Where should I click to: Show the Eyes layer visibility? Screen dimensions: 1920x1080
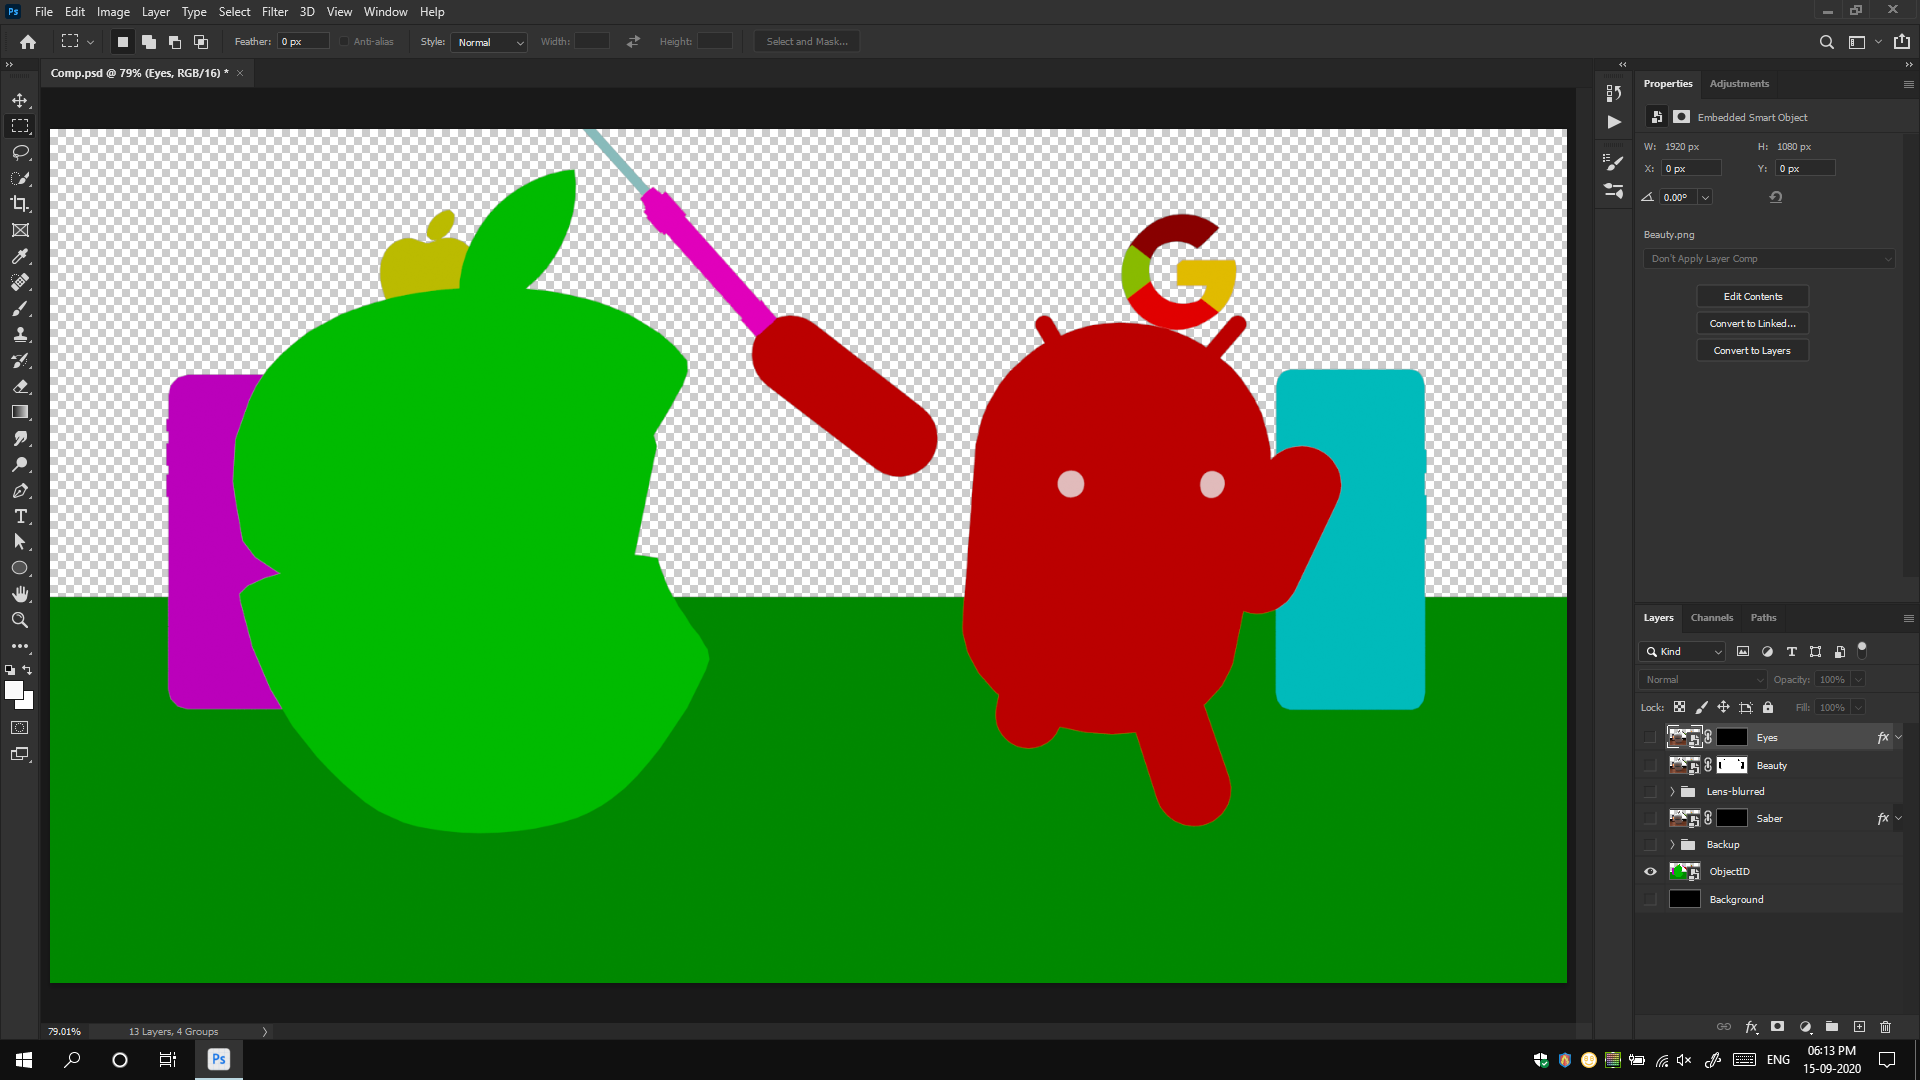tap(1650, 737)
